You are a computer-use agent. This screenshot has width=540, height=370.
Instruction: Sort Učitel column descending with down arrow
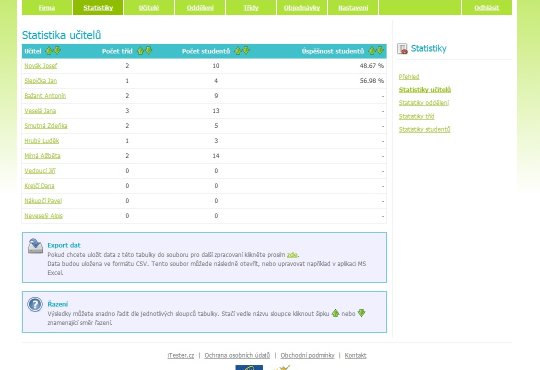57,50
